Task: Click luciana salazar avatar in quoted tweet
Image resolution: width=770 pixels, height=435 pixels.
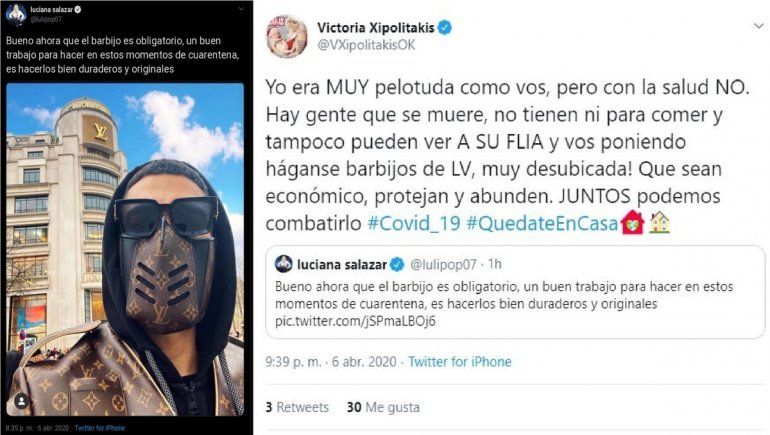Action: coord(284,264)
